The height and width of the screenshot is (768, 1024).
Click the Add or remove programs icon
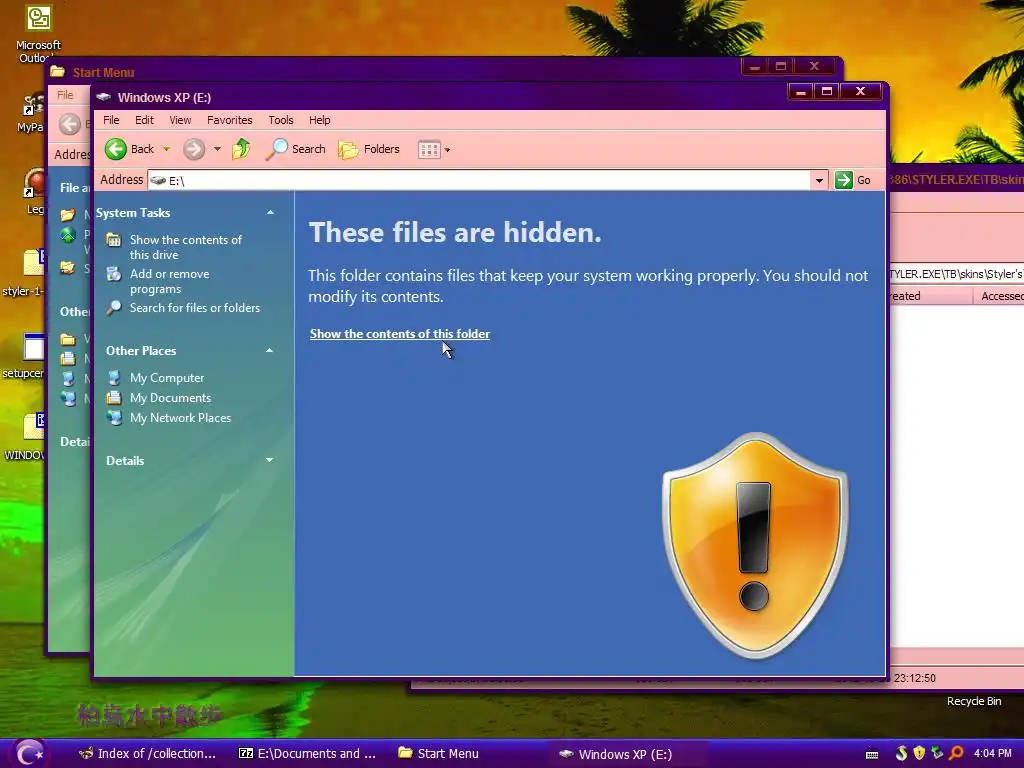tap(114, 274)
